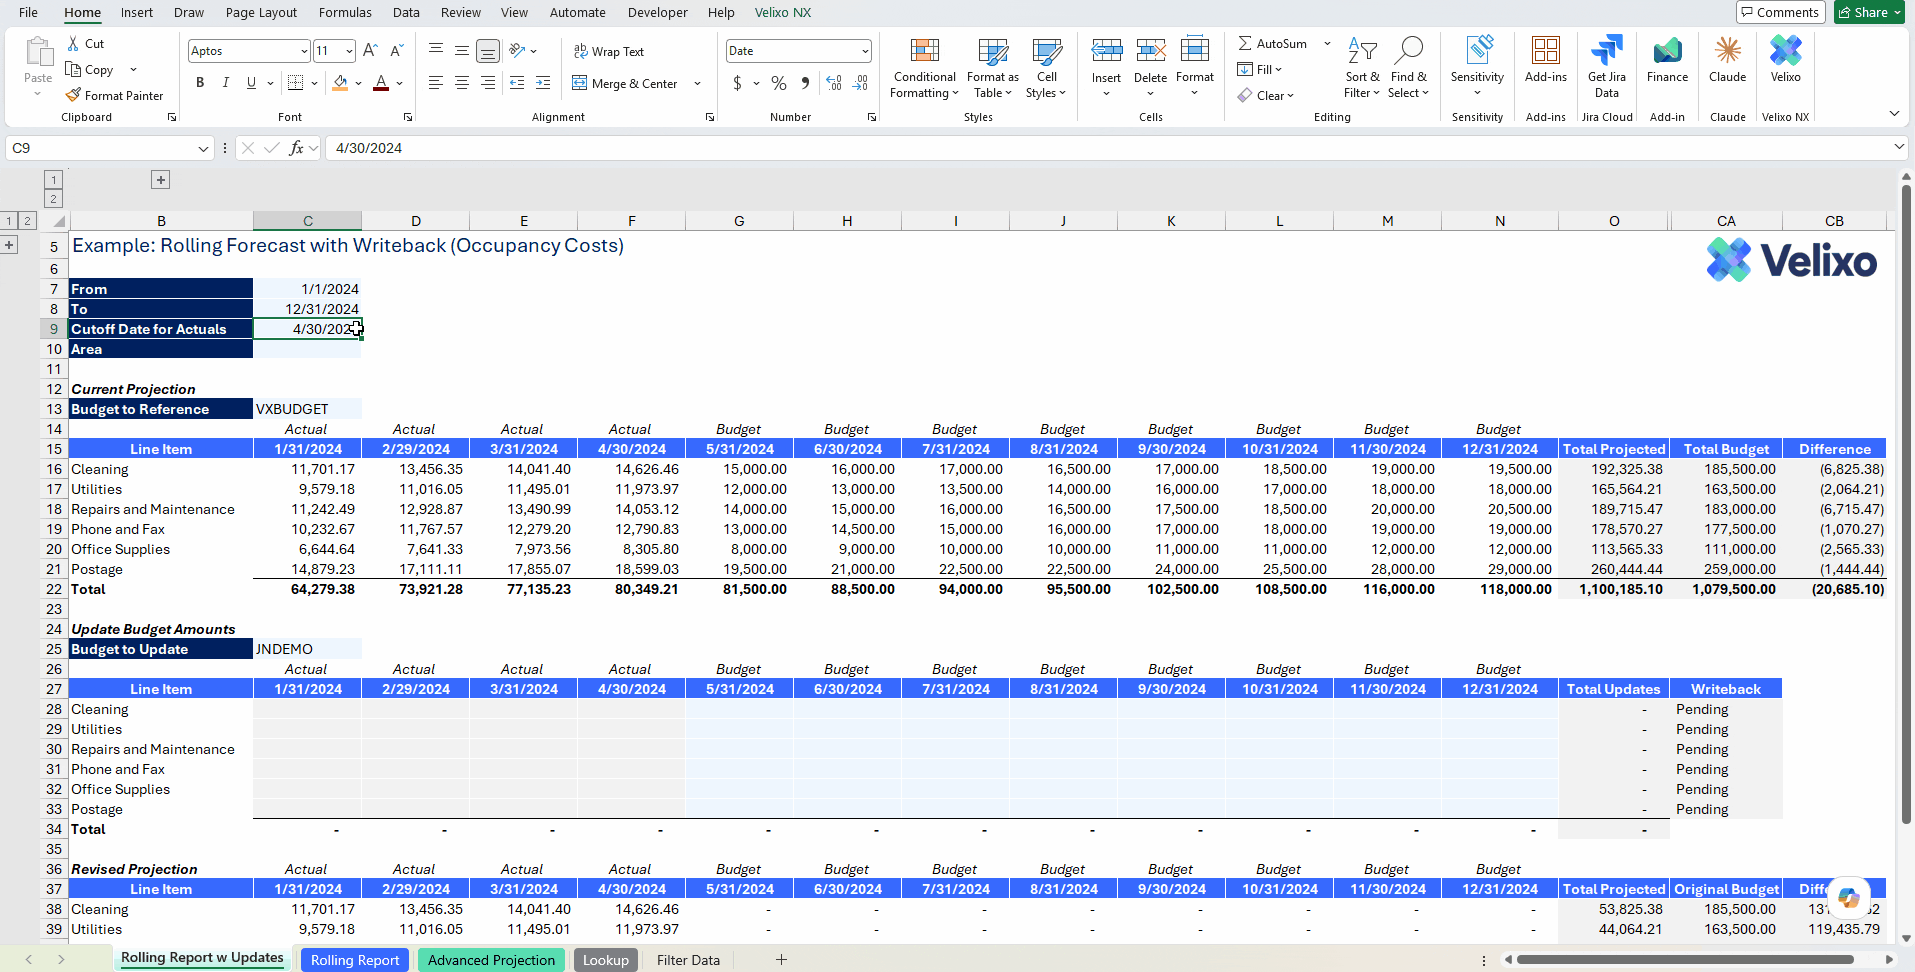Open Format as Table gallery
The height and width of the screenshot is (972, 1915).
[992, 68]
